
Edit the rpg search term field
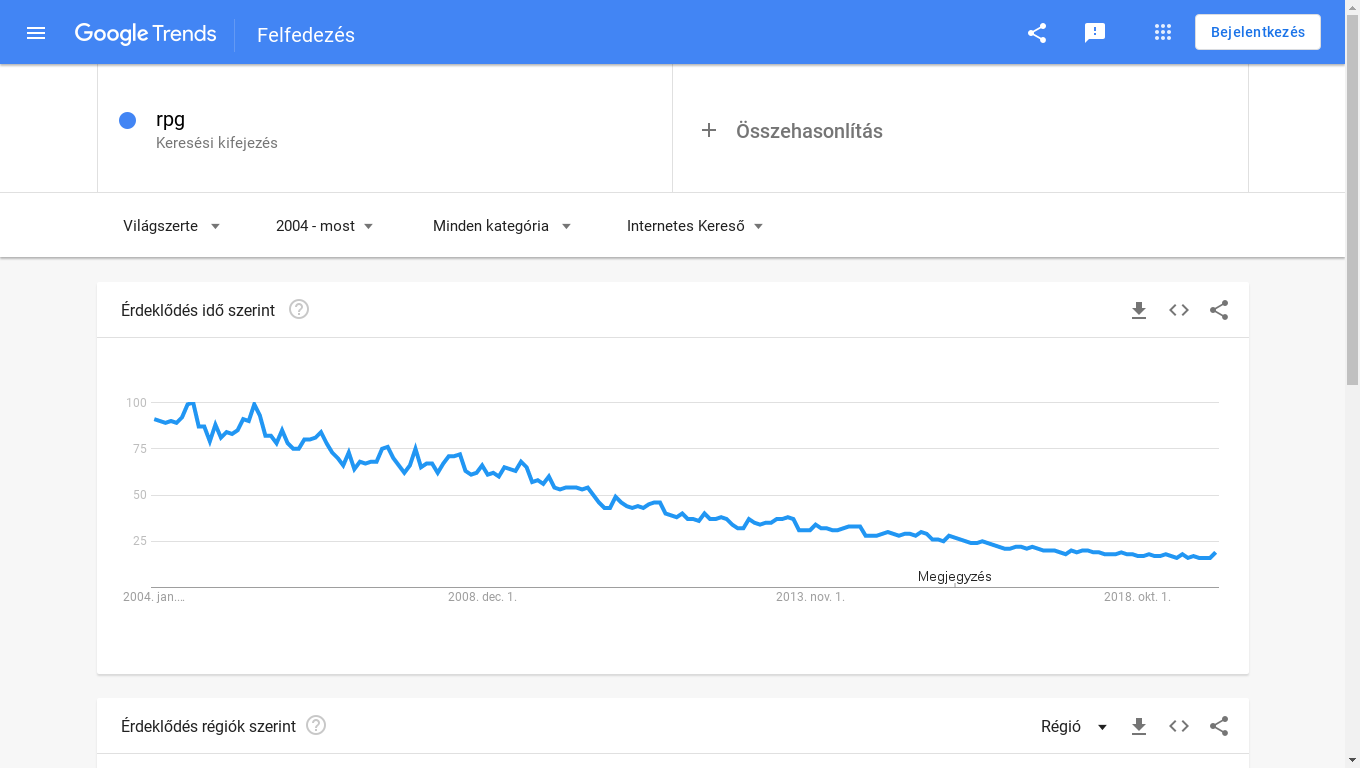pyautogui.click(x=385, y=130)
